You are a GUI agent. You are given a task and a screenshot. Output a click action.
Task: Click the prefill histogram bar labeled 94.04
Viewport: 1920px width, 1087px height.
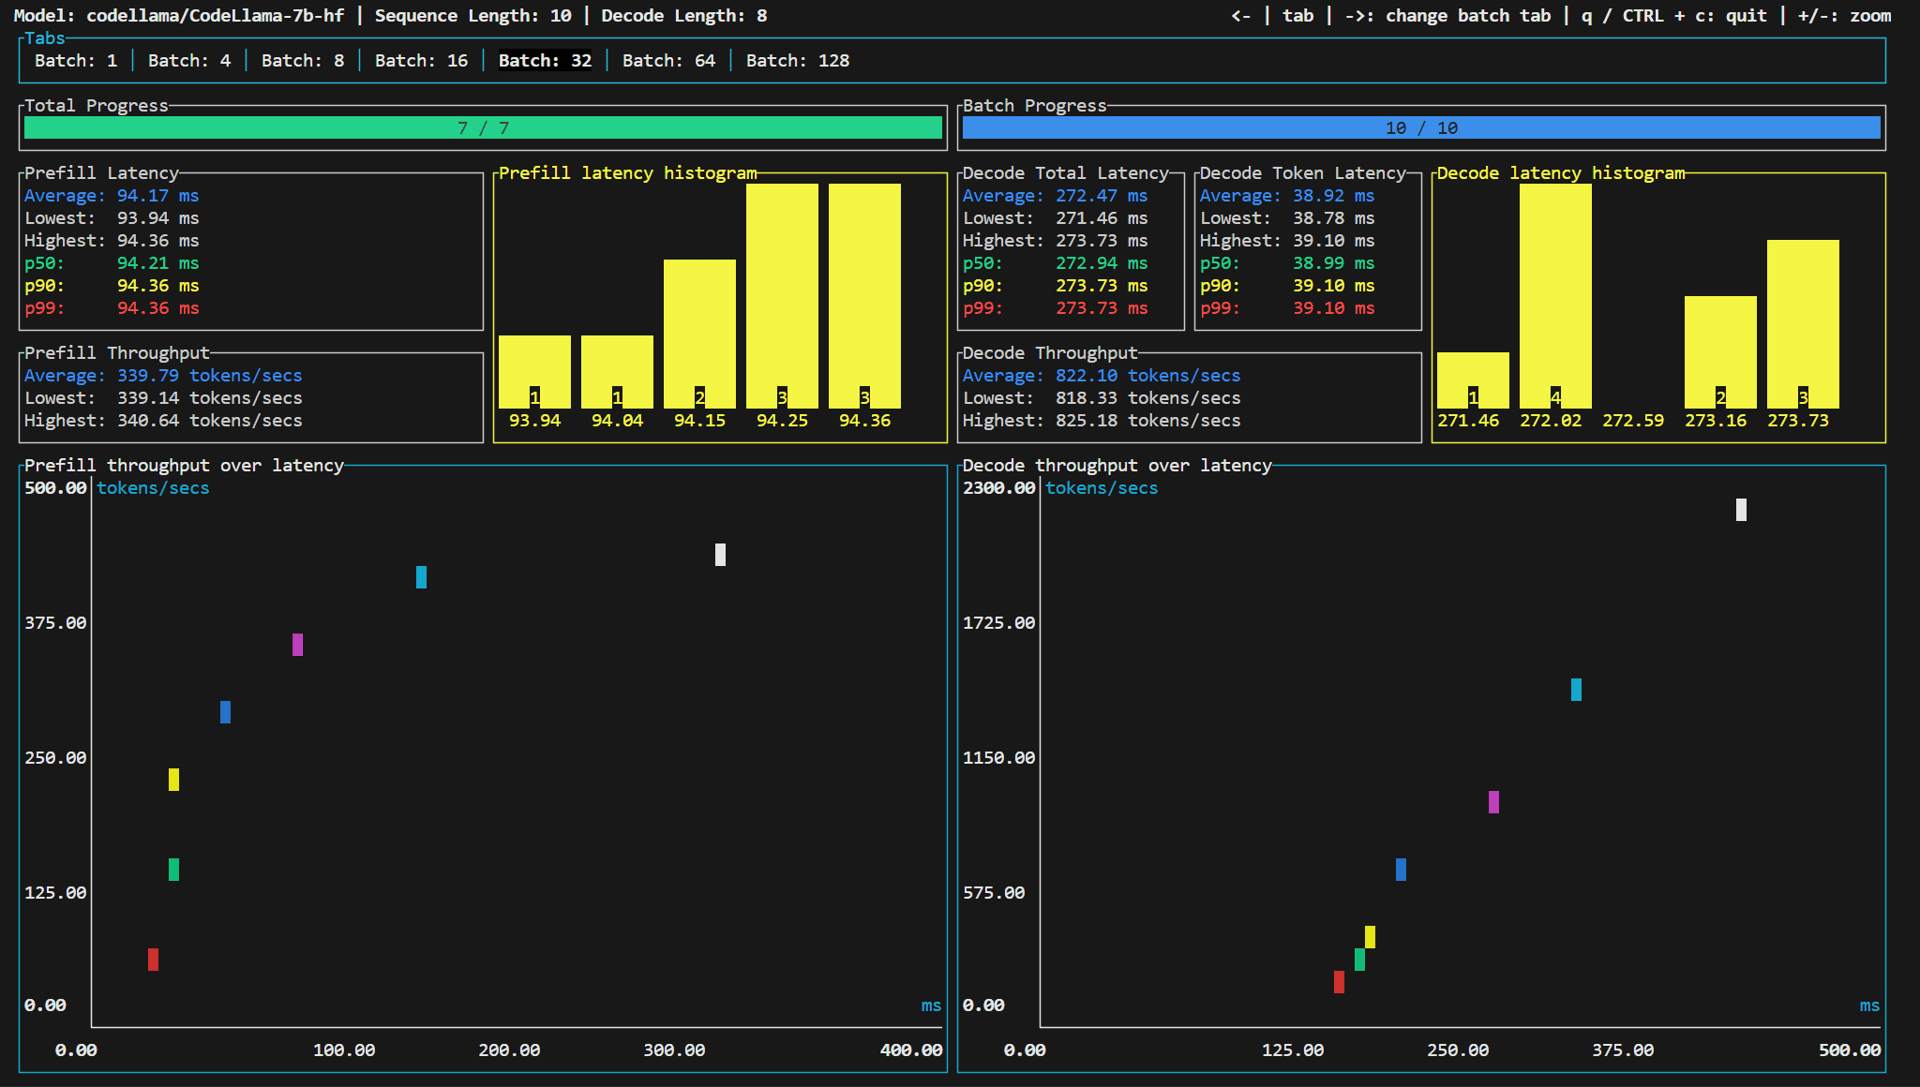click(x=617, y=371)
